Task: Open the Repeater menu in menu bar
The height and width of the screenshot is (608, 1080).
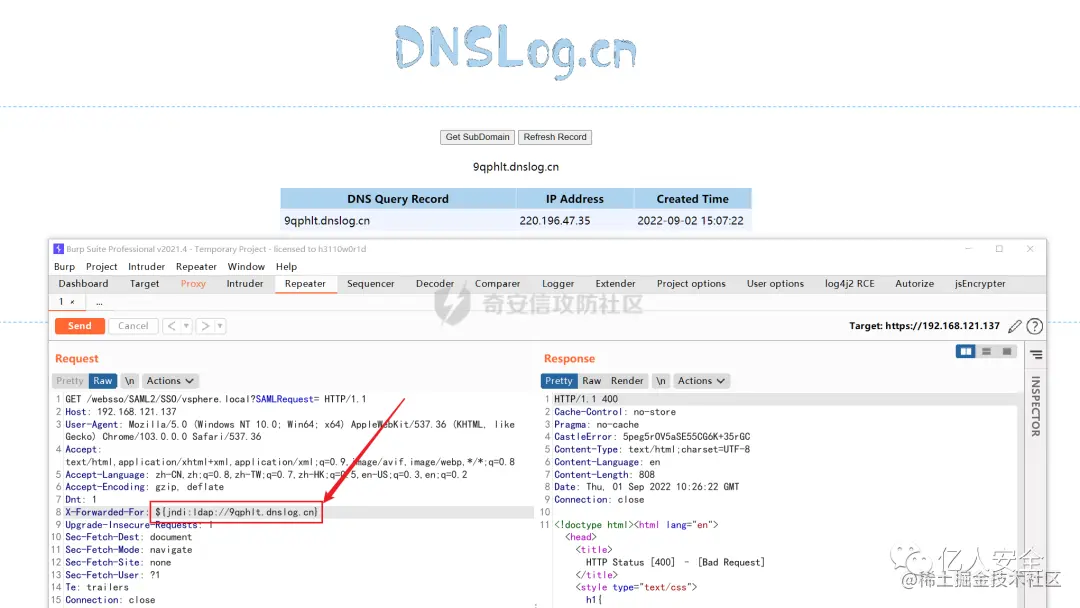Action: pos(196,266)
